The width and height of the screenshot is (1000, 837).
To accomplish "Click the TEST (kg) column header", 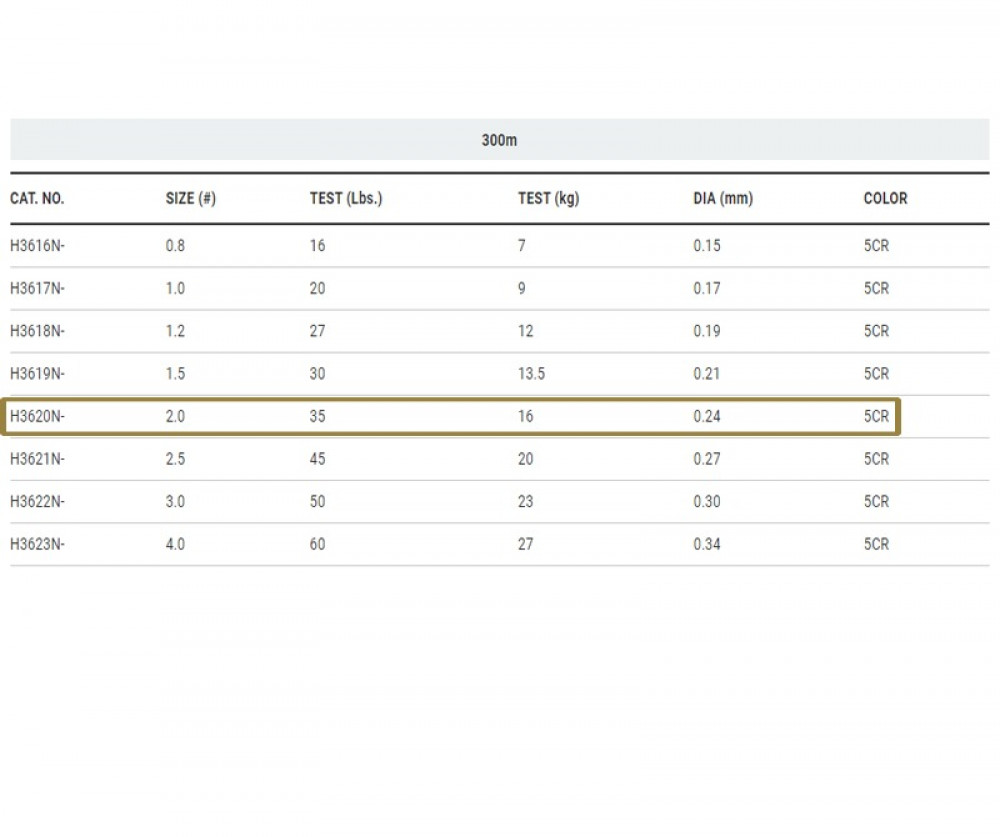I will pyautogui.click(x=548, y=198).
